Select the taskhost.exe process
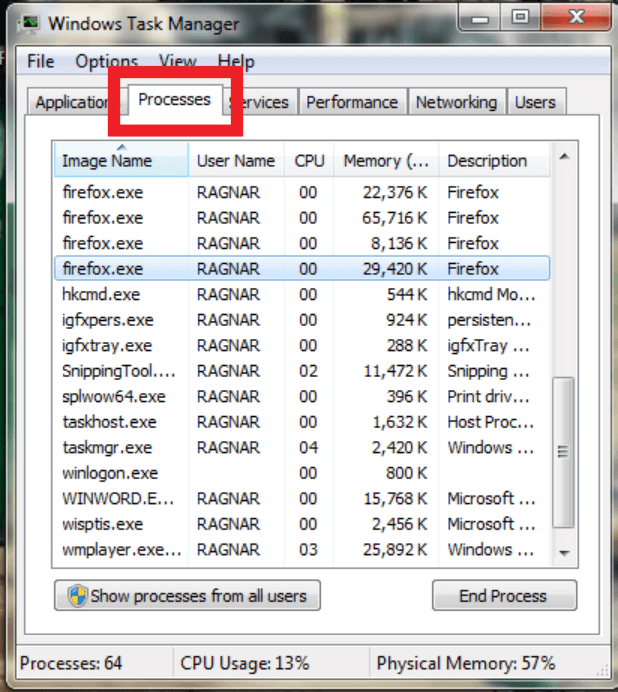618x692 pixels. coord(302,422)
